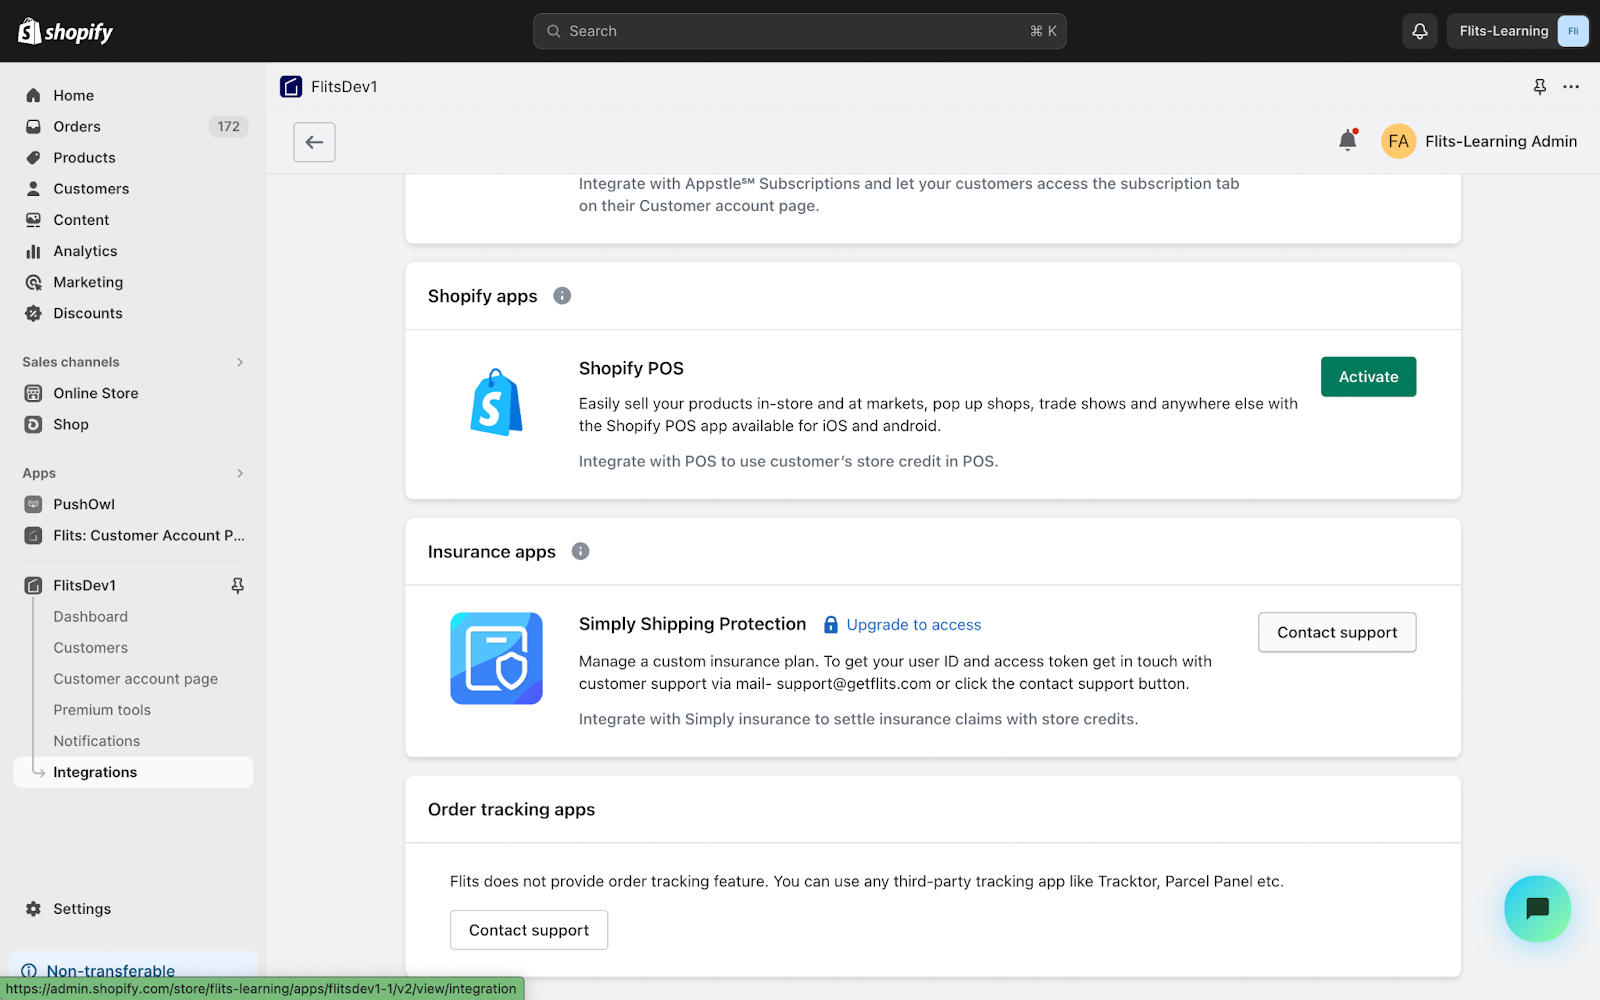The height and width of the screenshot is (1000, 1600).
Task: Open Customer account page menu item
Action: click(135, 678)
